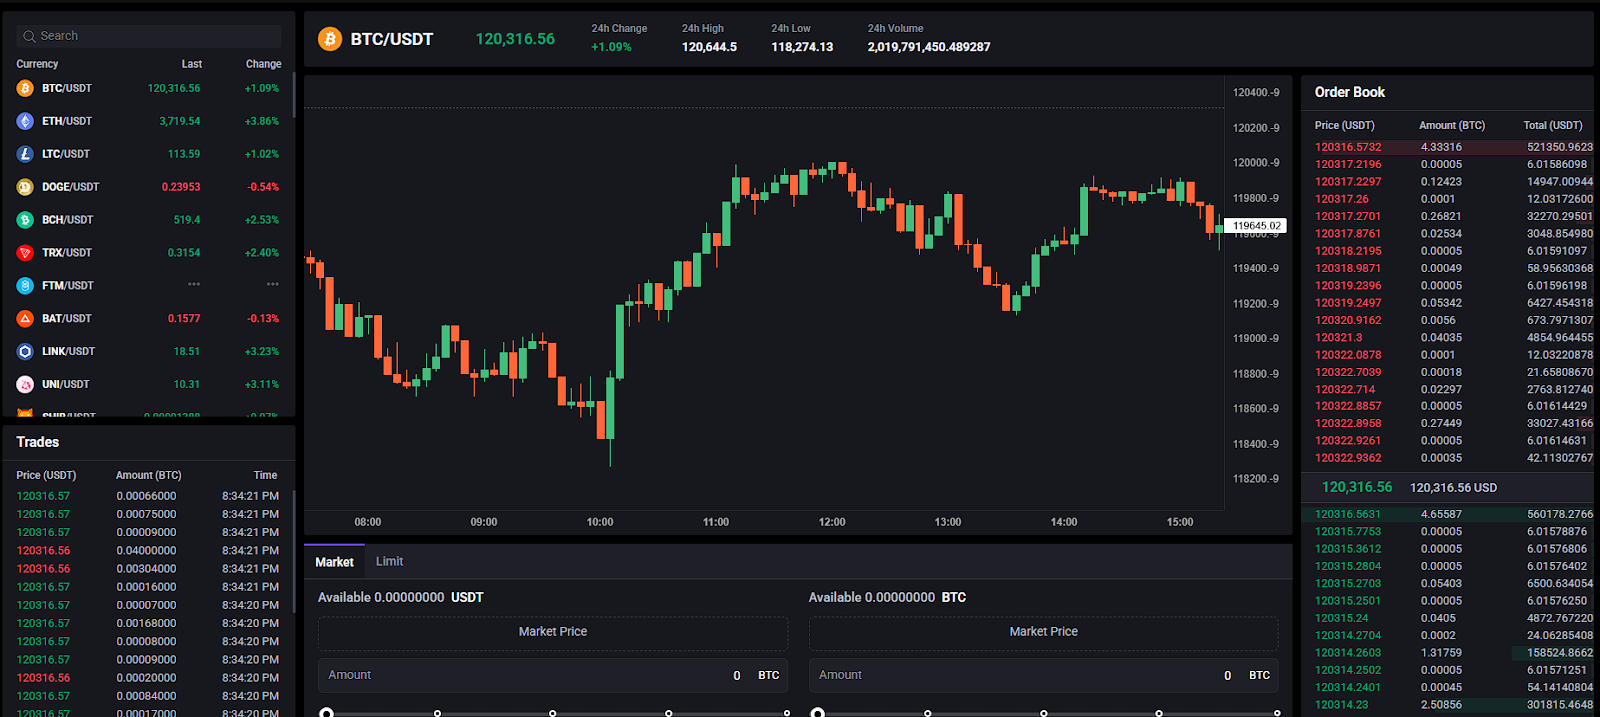Screen dimensions: 1600x717
Task: Pick the Uniswap UNI icon
Action: click(25, 384)
